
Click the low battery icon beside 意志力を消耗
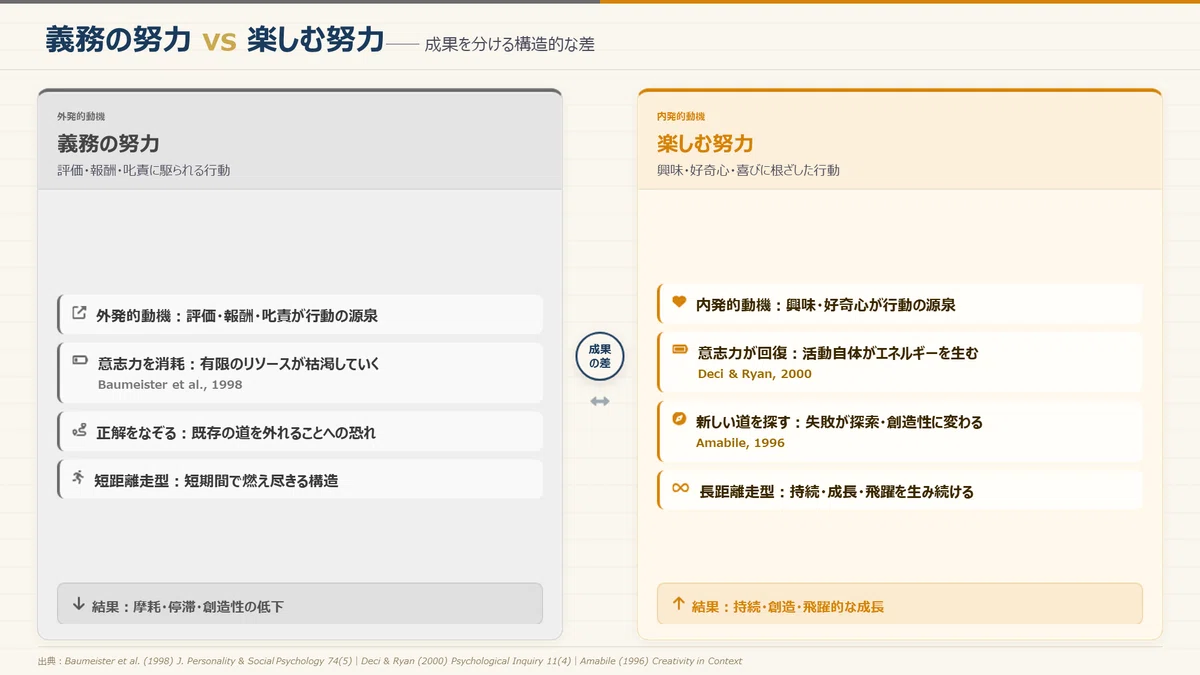click(x=80, y=360)
